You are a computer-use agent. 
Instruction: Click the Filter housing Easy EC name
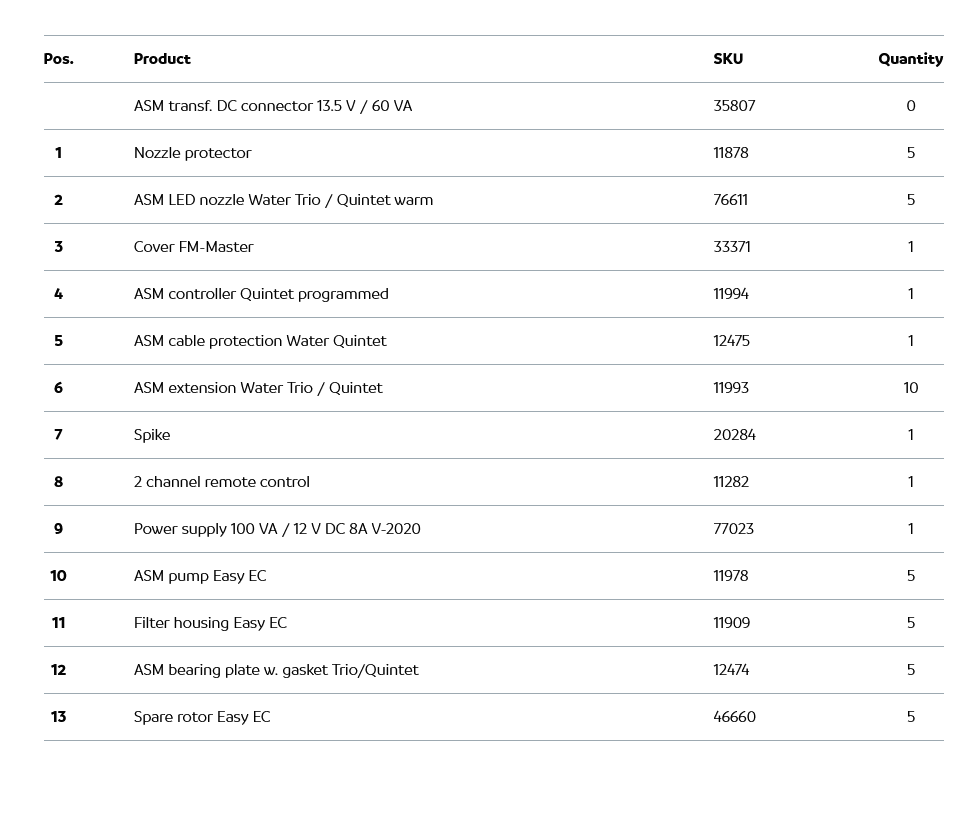click(210, 623)
